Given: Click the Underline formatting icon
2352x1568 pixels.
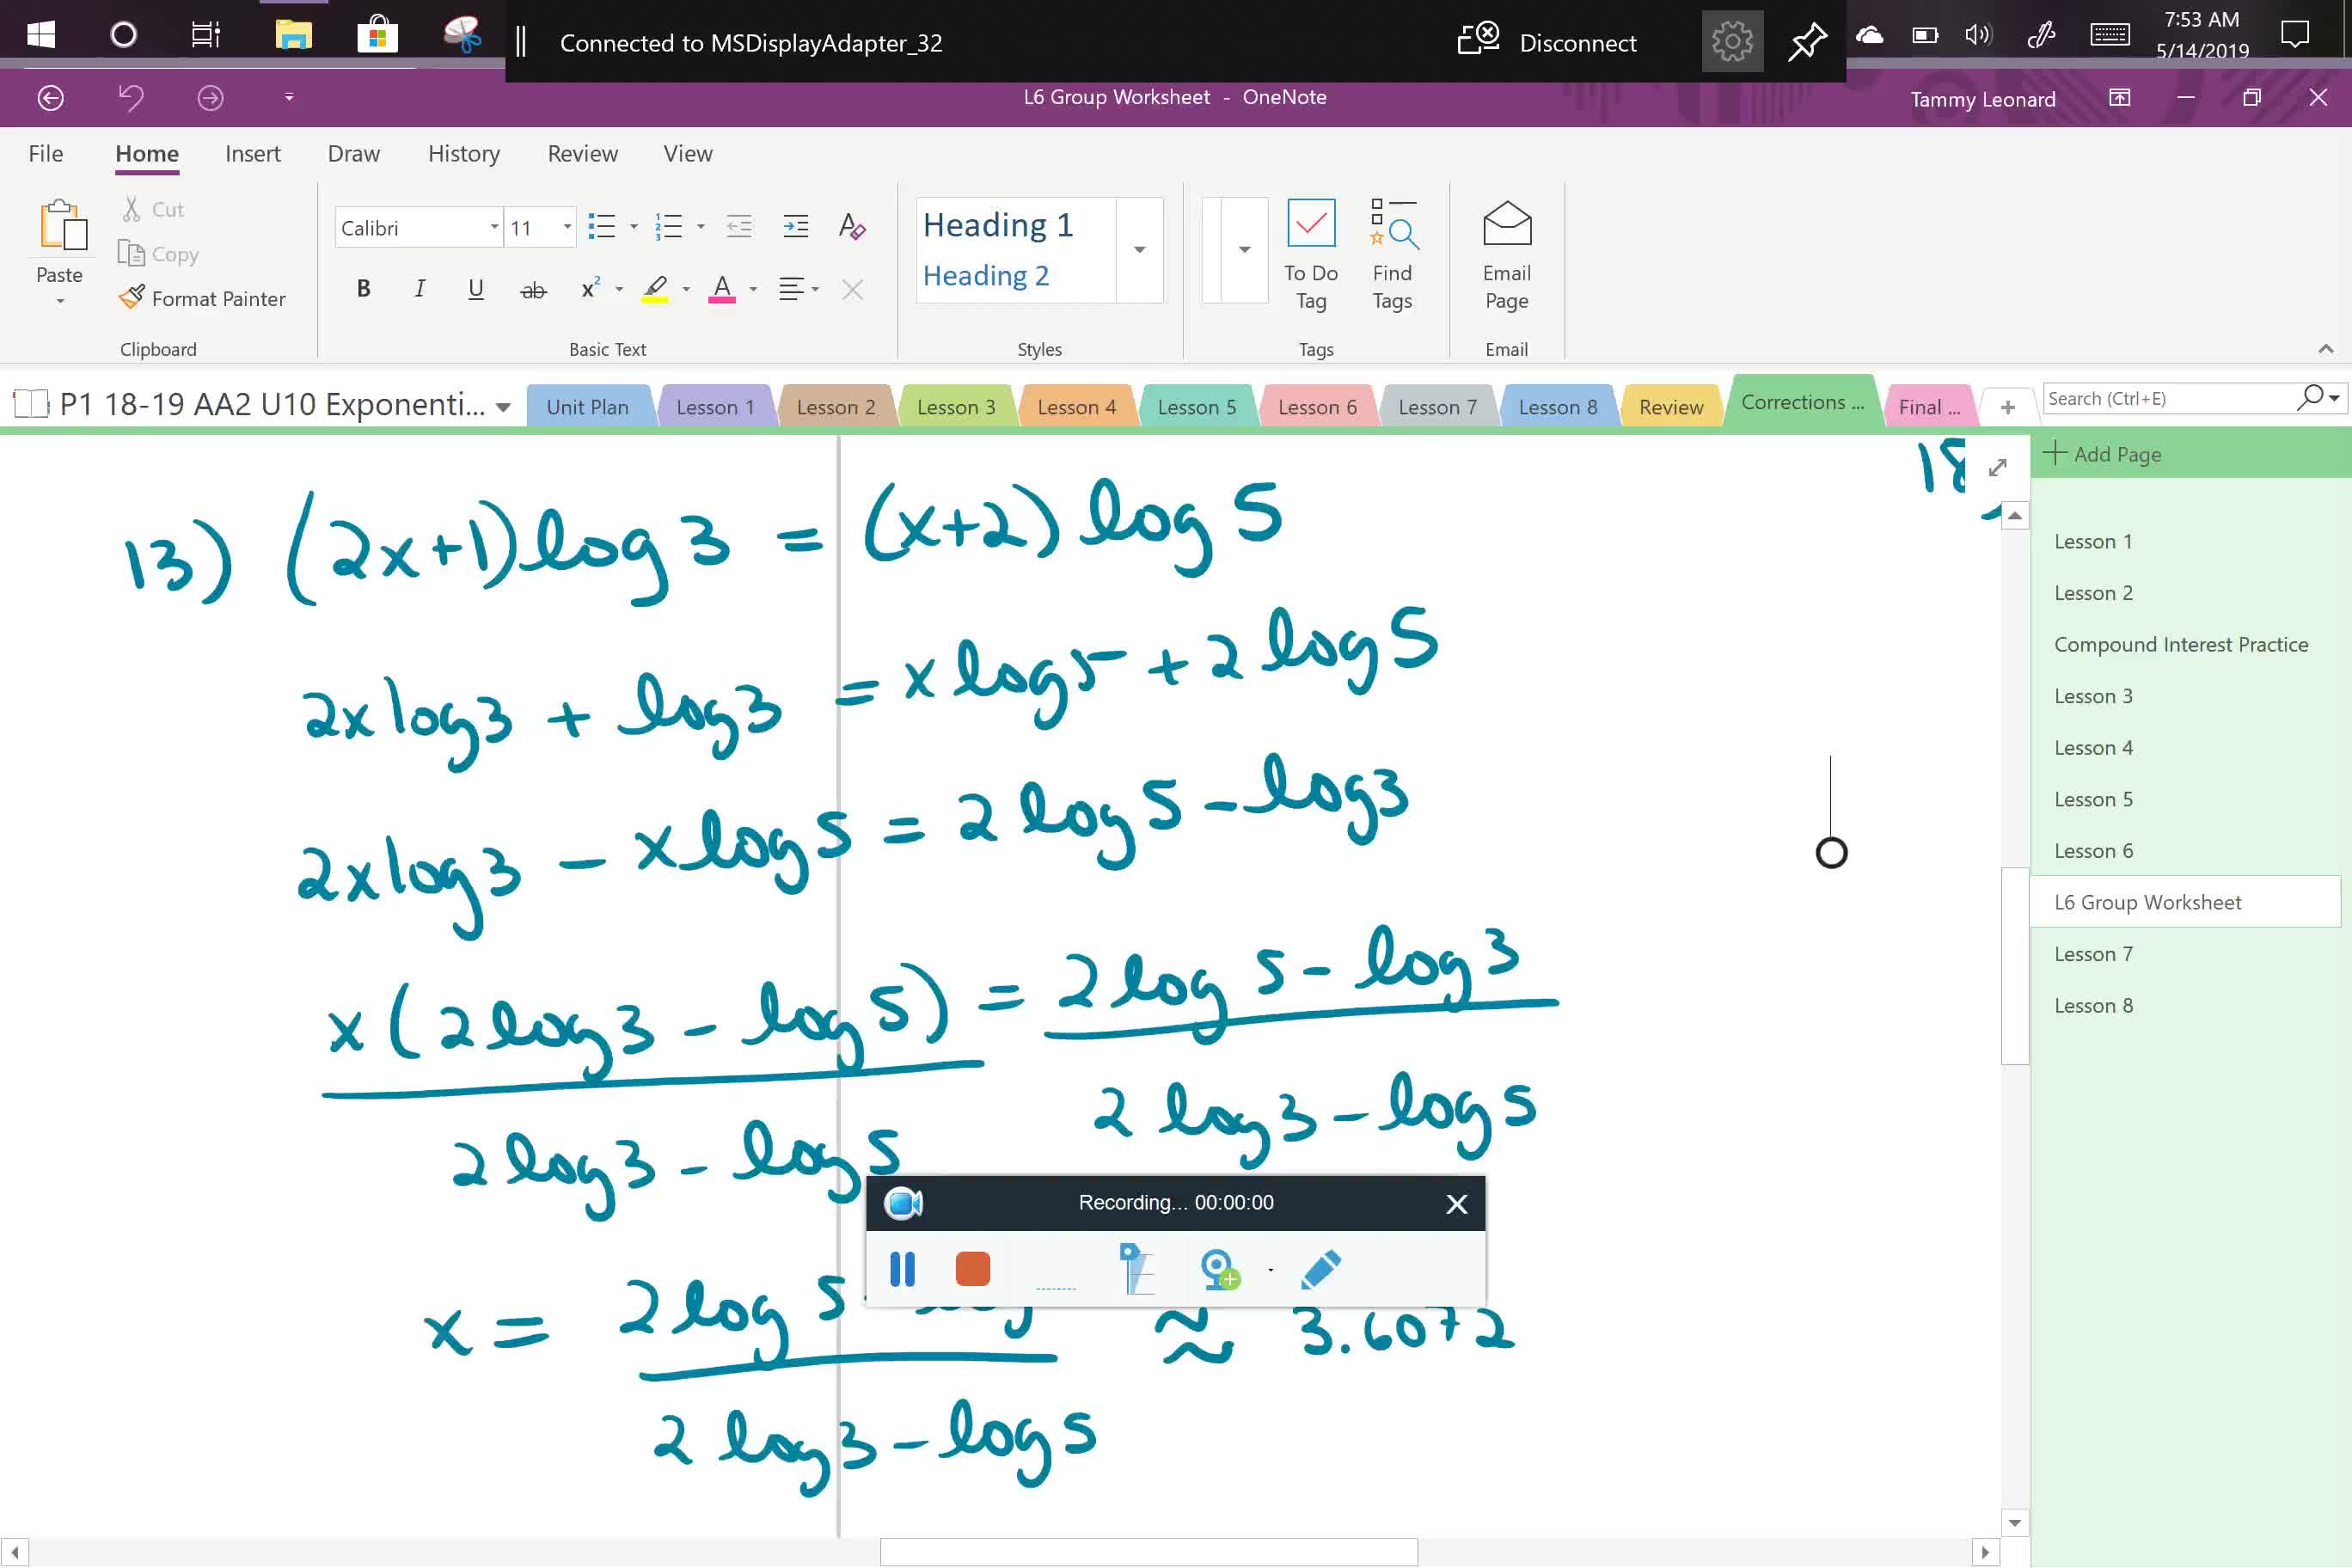Looking at the screenshot, I should click(x=476, y=289).
